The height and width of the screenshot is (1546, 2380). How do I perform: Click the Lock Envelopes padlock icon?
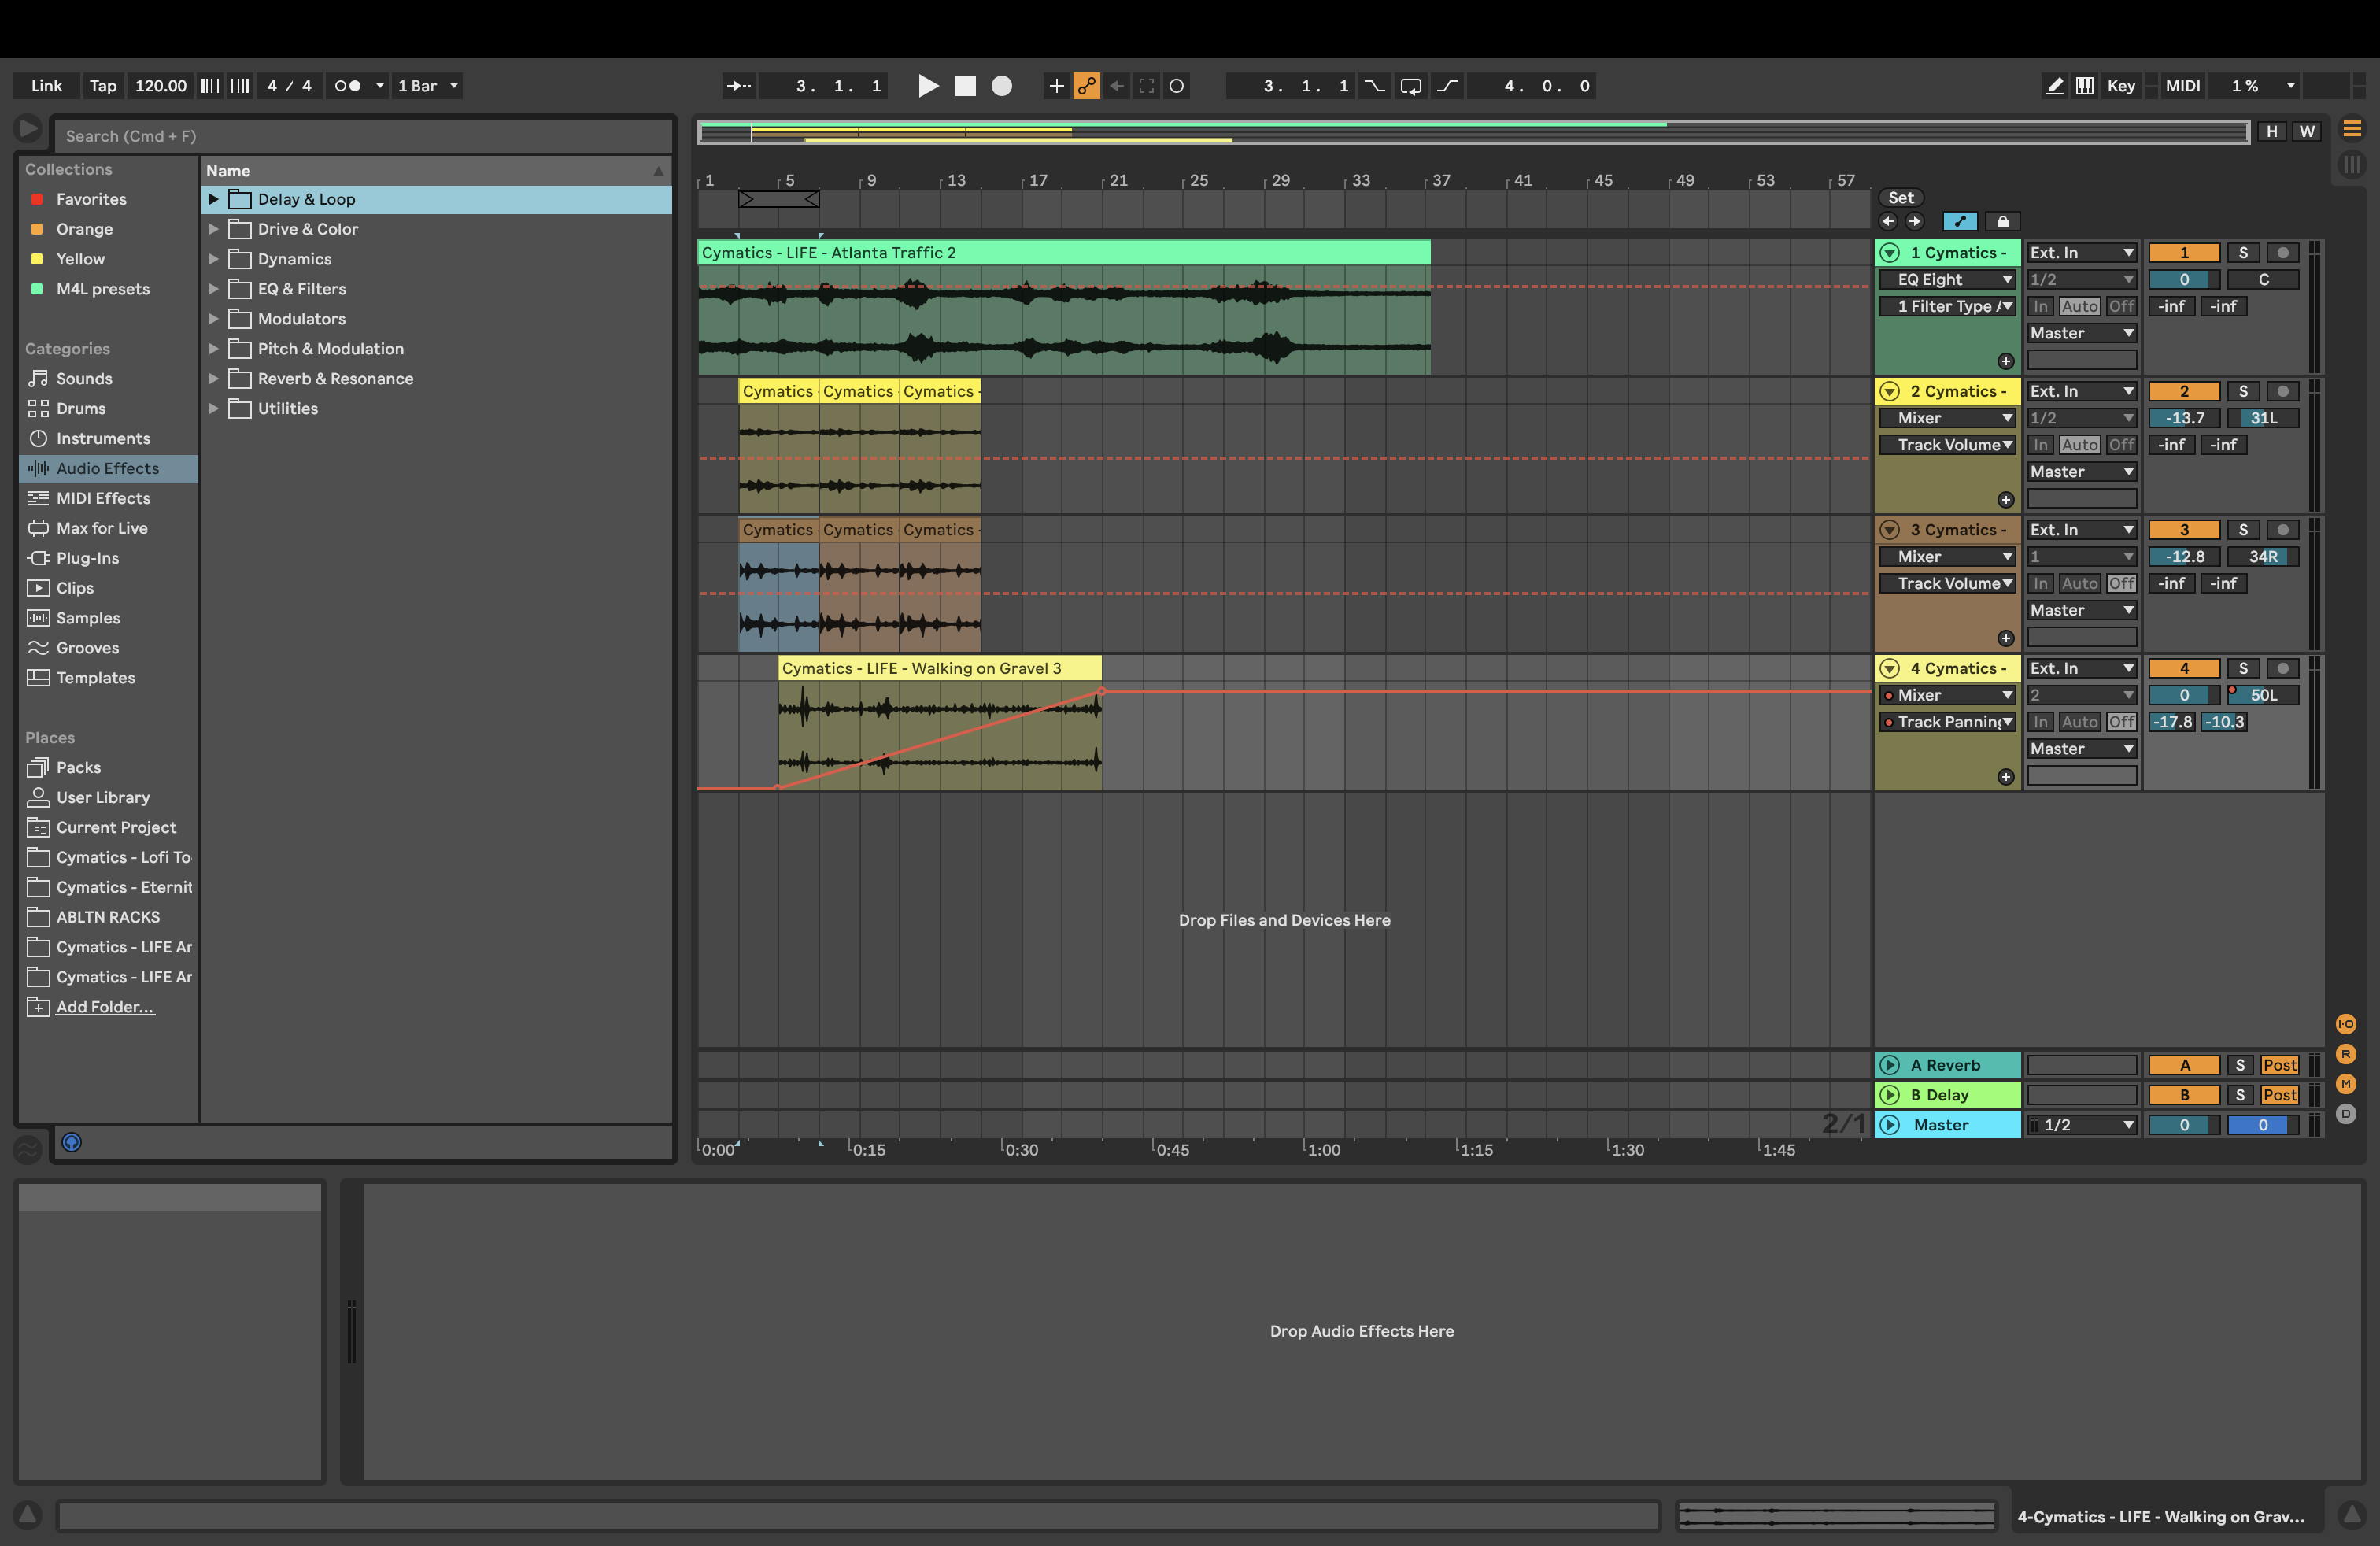[2002, 221]
